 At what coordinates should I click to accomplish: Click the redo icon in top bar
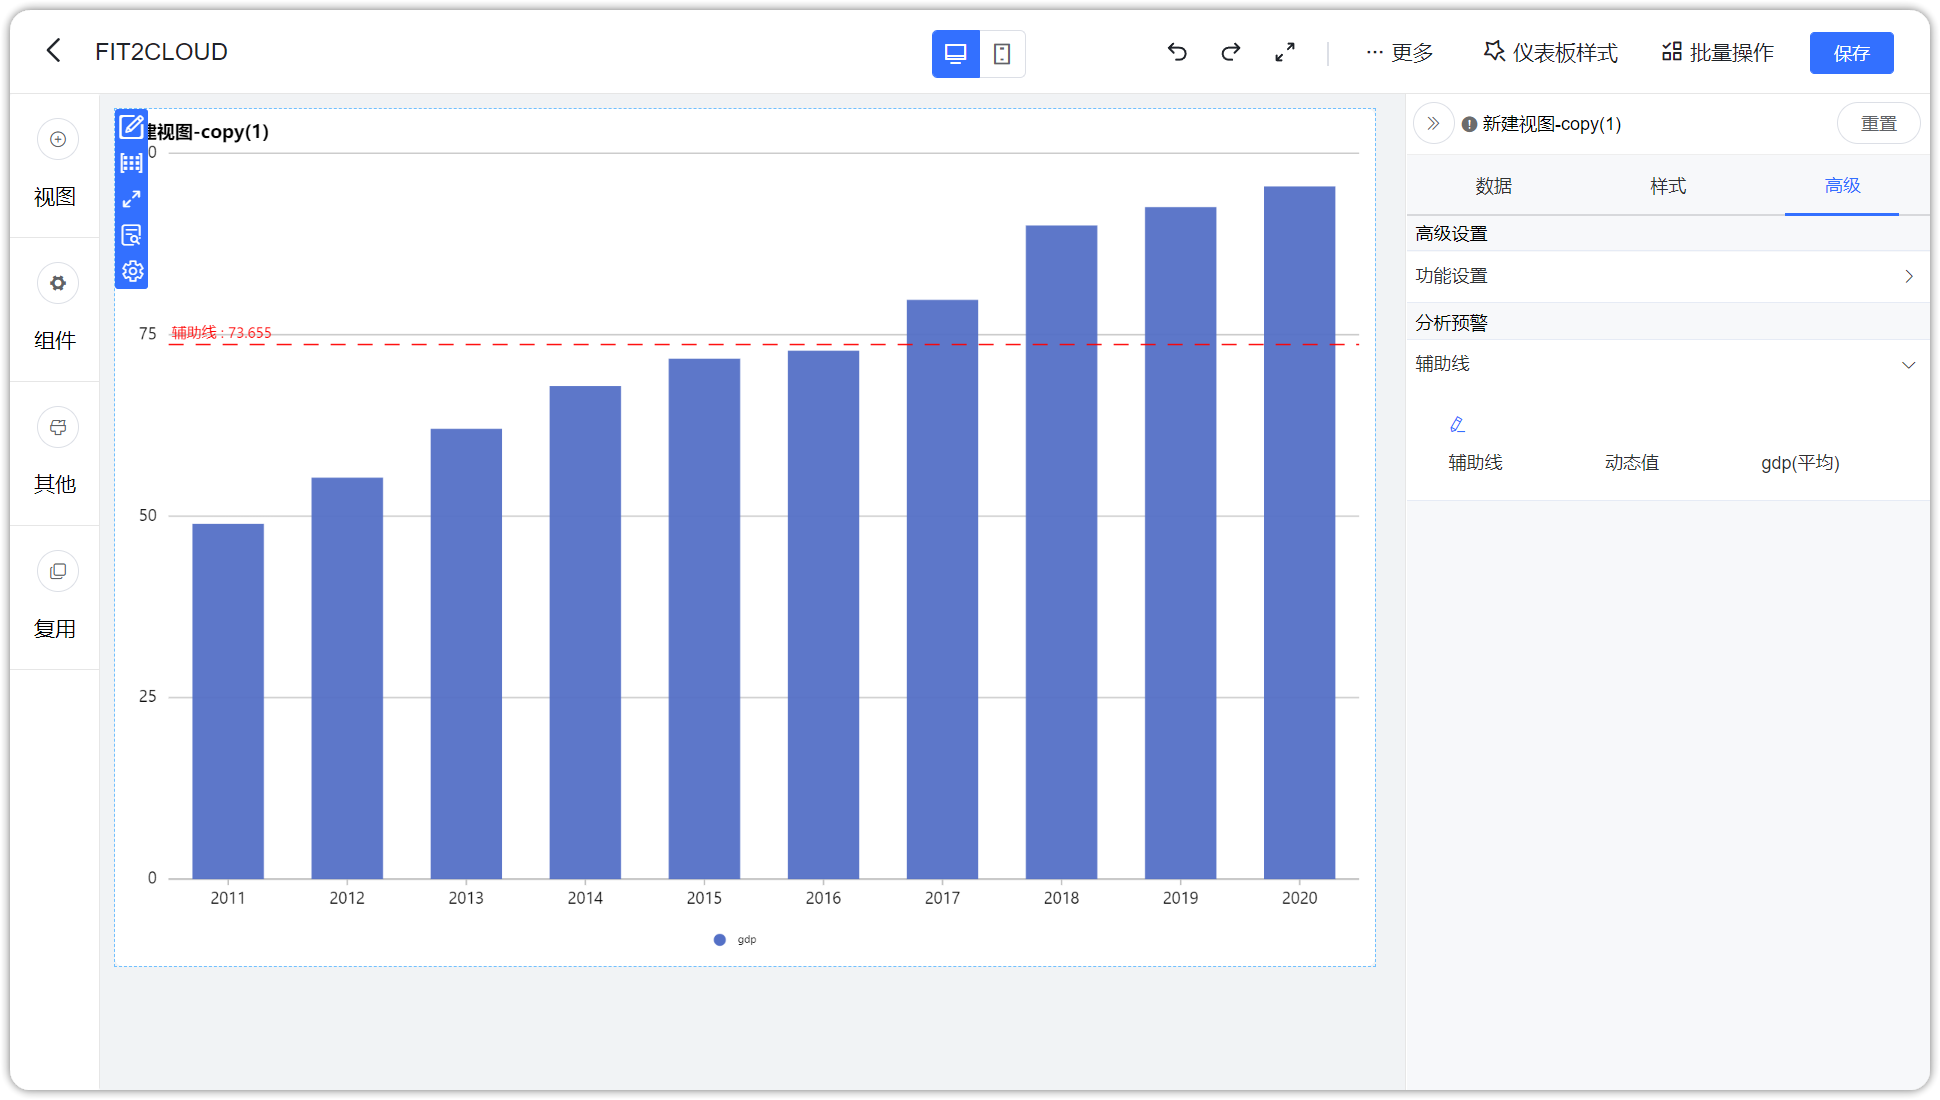tap(1230, 52)
